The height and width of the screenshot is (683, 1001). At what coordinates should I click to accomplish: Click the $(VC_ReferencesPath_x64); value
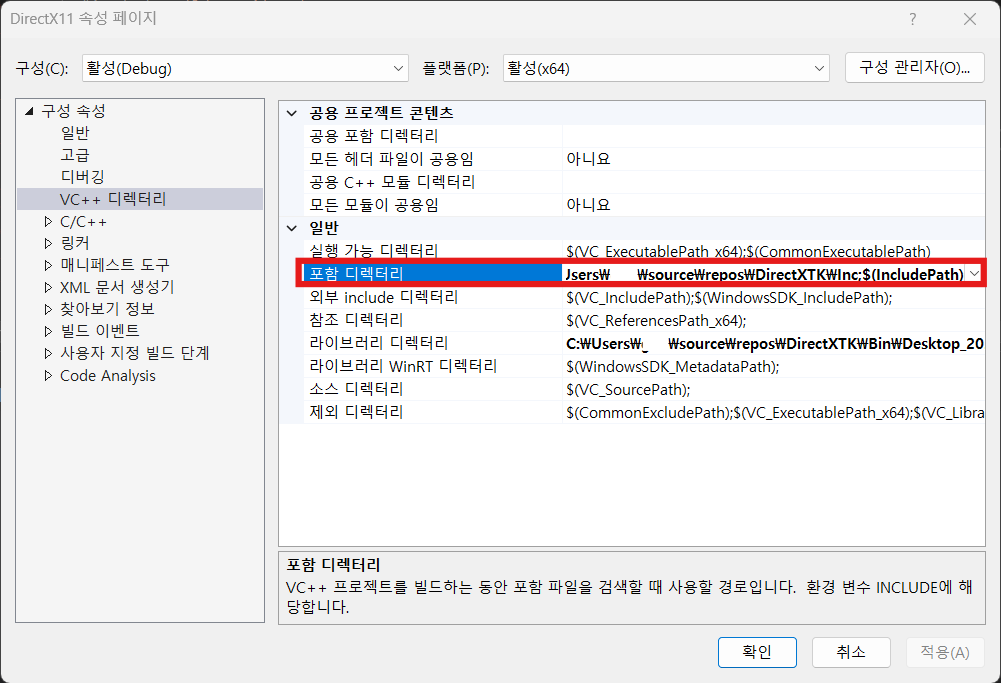(656, 320)
